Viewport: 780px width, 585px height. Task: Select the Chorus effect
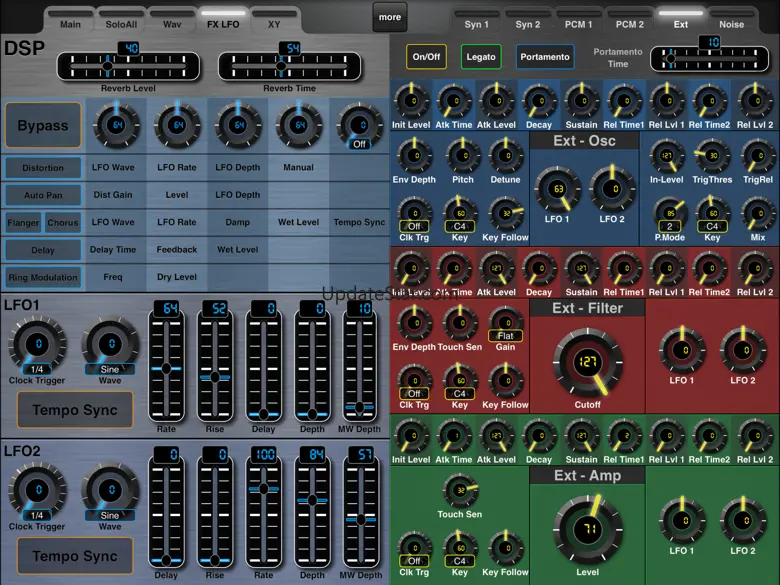pyautogui.click(x=63, y=222)
